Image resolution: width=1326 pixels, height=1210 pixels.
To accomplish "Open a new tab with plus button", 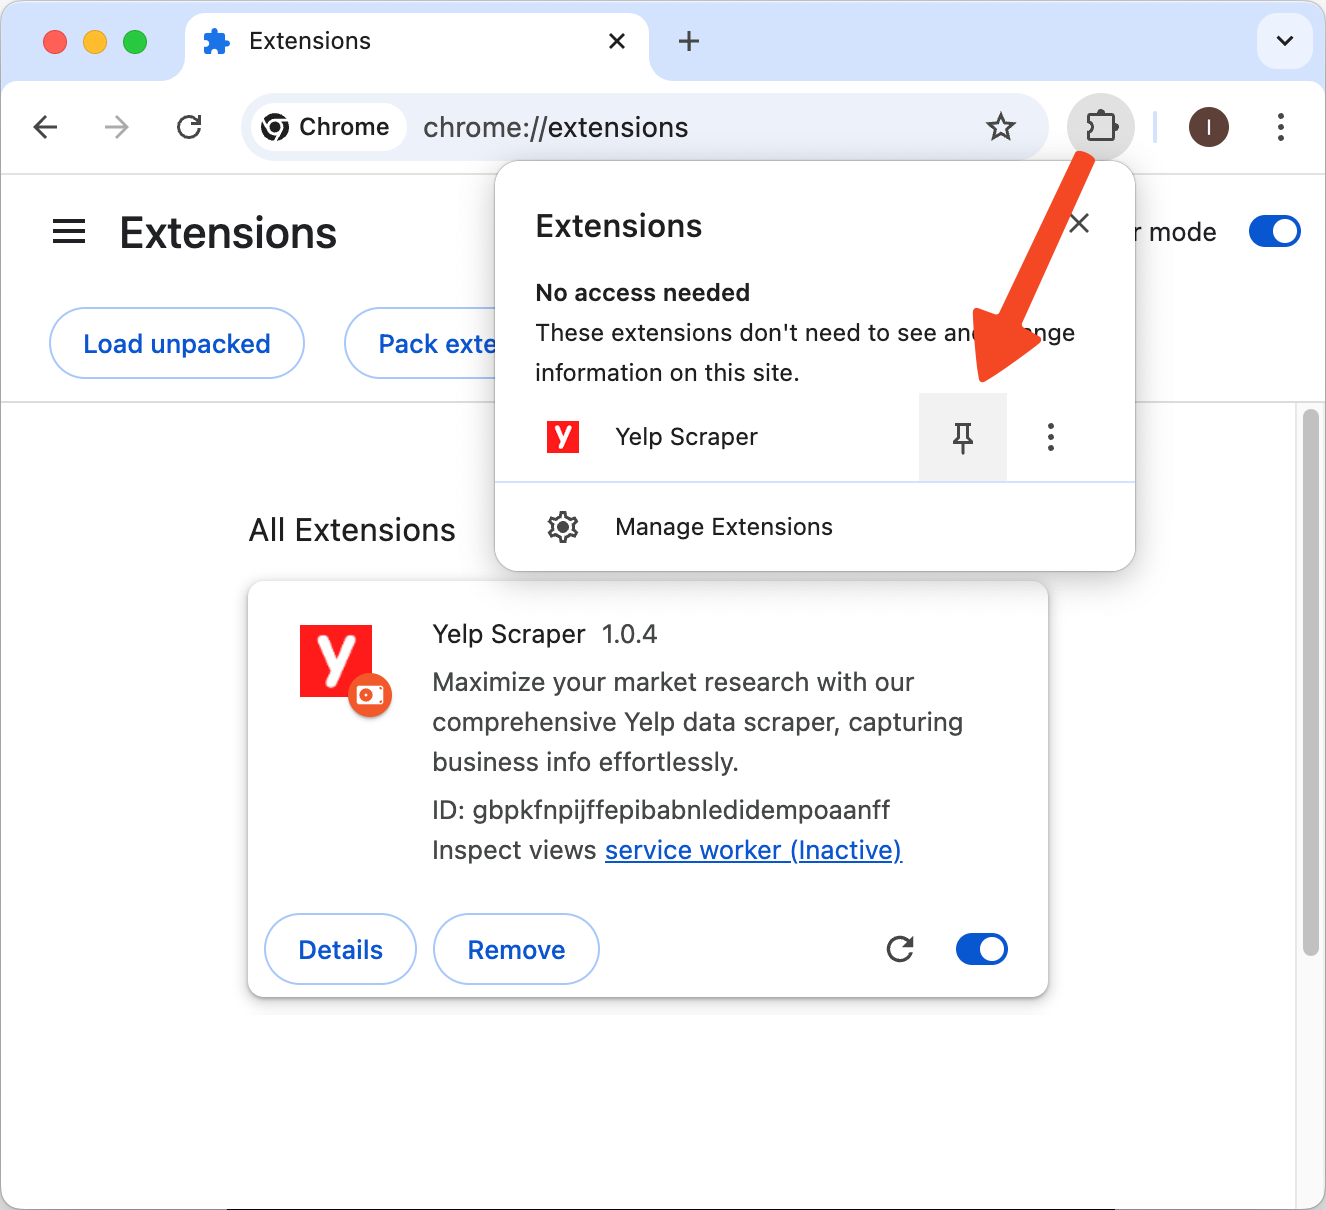I will click(x=688, y=41).
